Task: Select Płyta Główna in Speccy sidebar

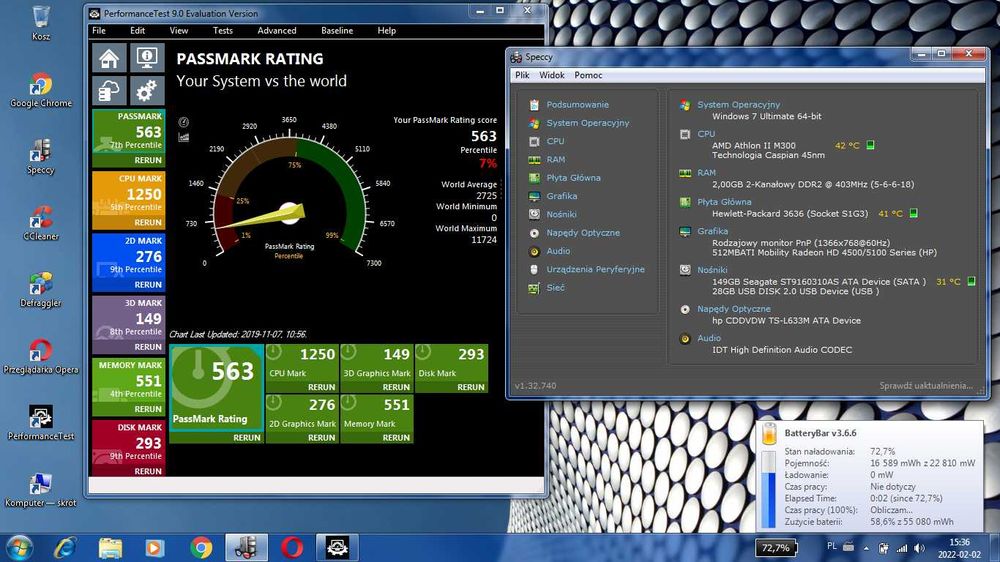Action: (x=573, y=178)
